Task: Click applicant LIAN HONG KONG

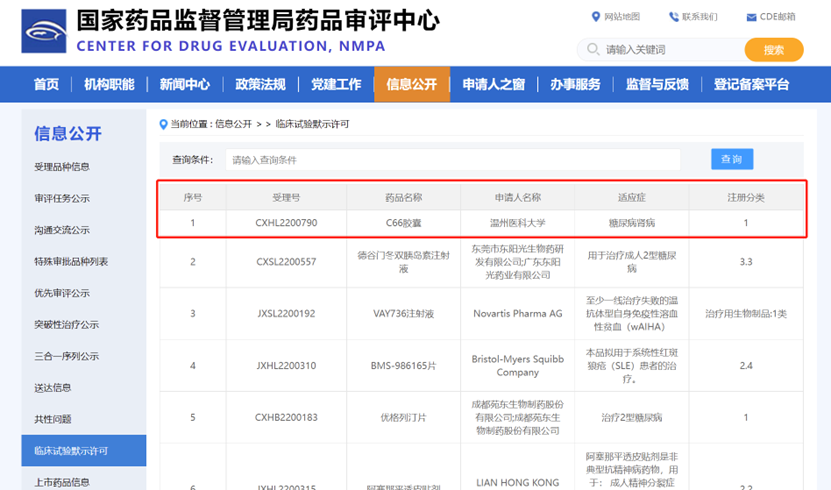Action: point(518,483)
